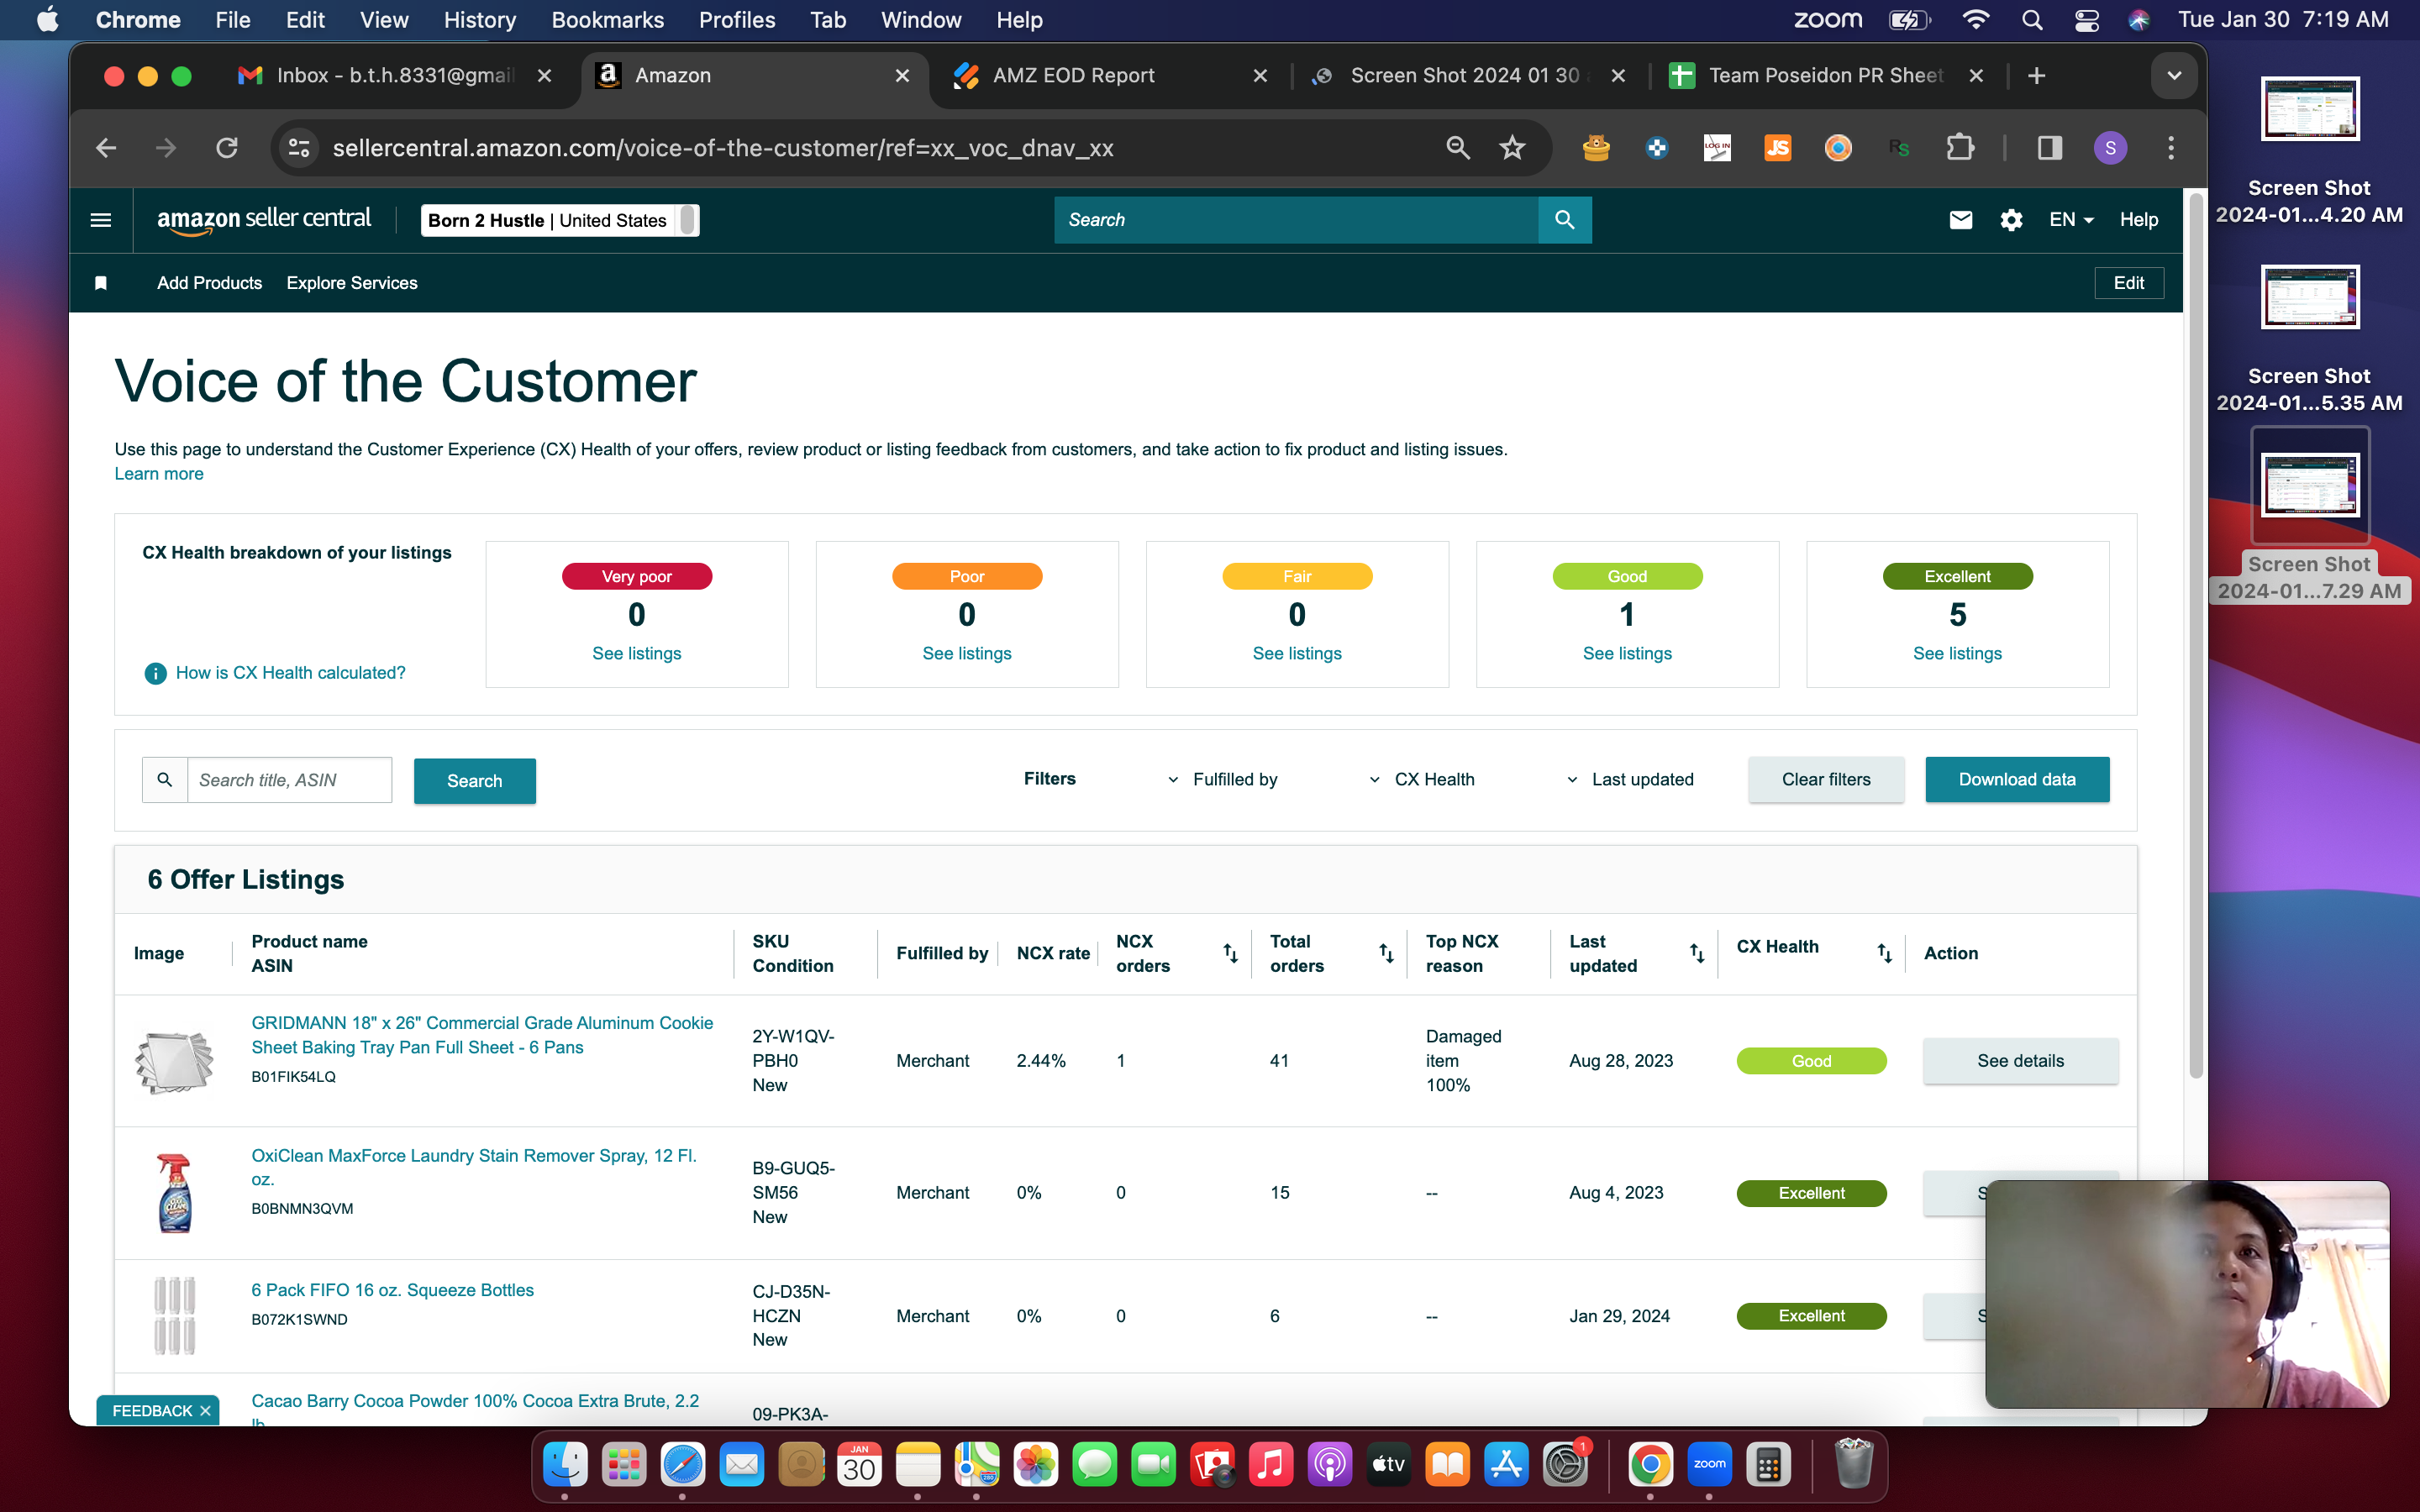Viewport: 2420px width, 1512px height.
Task: Switch to the Team Poseidon PR Sheet tab
Action: pyautogui.click(x=1826, y=76)
